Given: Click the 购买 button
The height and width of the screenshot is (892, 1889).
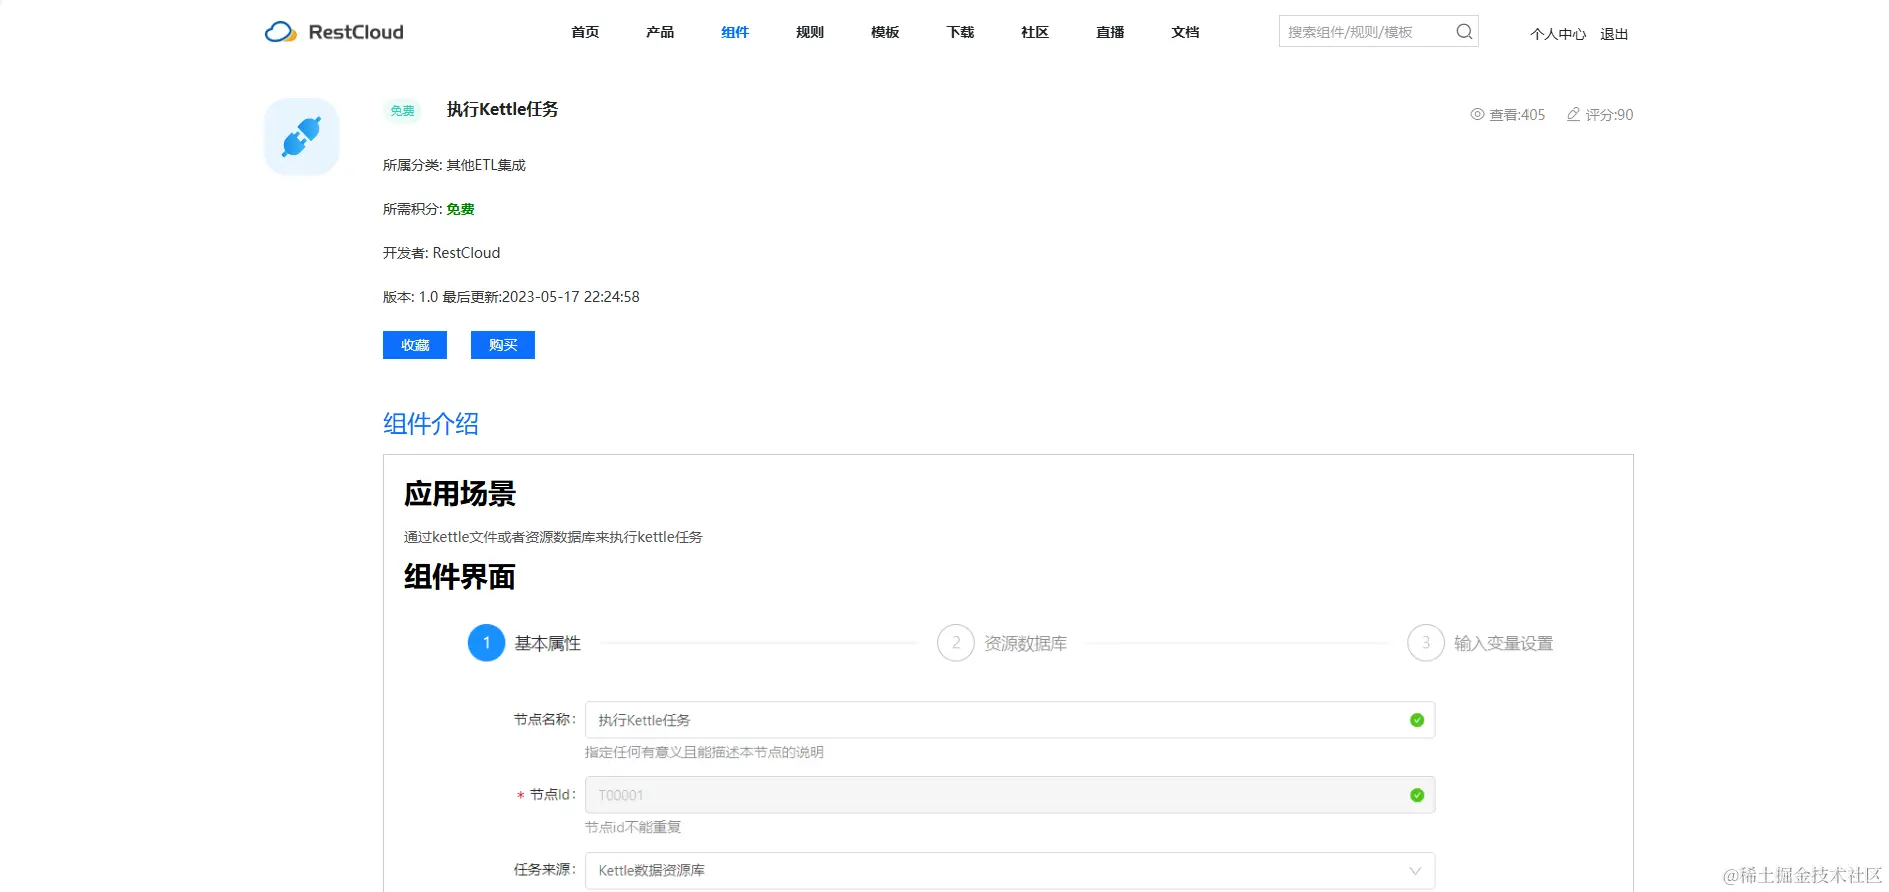Looking at the screenshot, I should coord(503,345).
